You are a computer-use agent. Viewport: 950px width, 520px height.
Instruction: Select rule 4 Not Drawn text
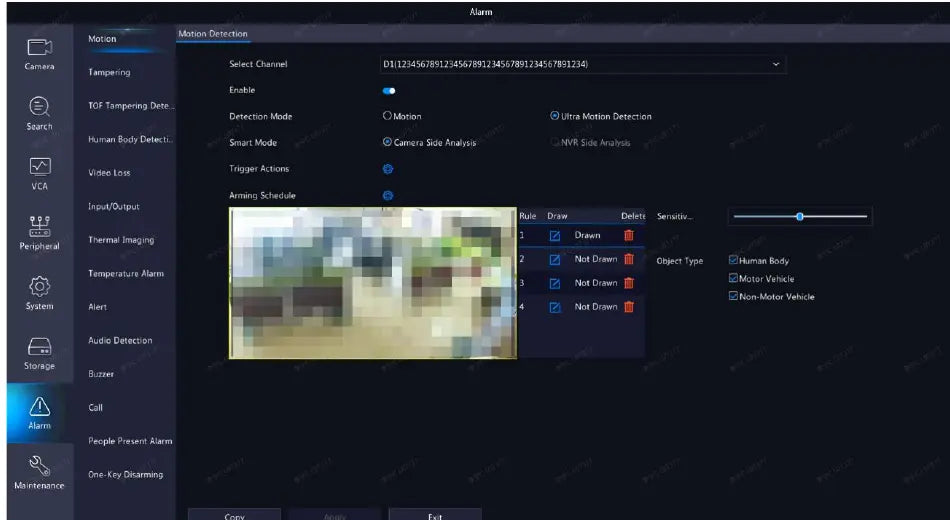pos(596,307)
